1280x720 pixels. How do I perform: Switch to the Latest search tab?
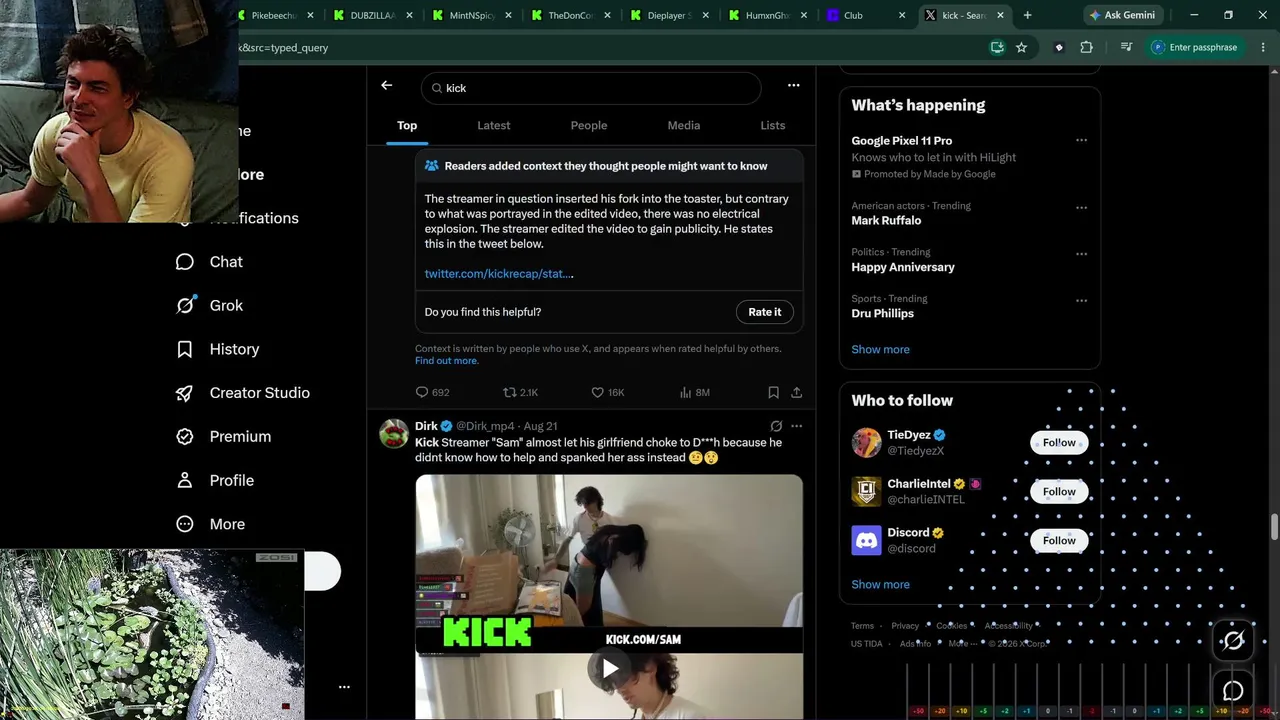tap(494, 125)
